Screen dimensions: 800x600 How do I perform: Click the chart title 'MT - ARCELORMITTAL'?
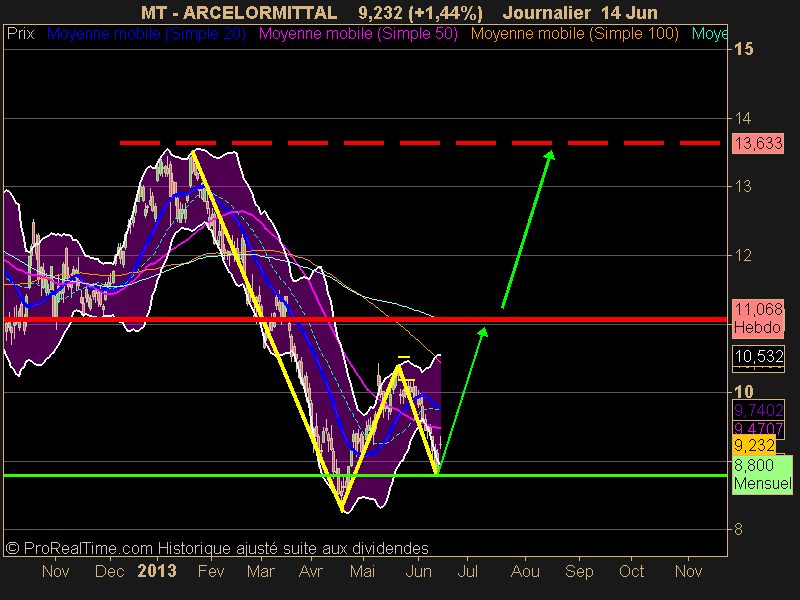pos(239,12)
